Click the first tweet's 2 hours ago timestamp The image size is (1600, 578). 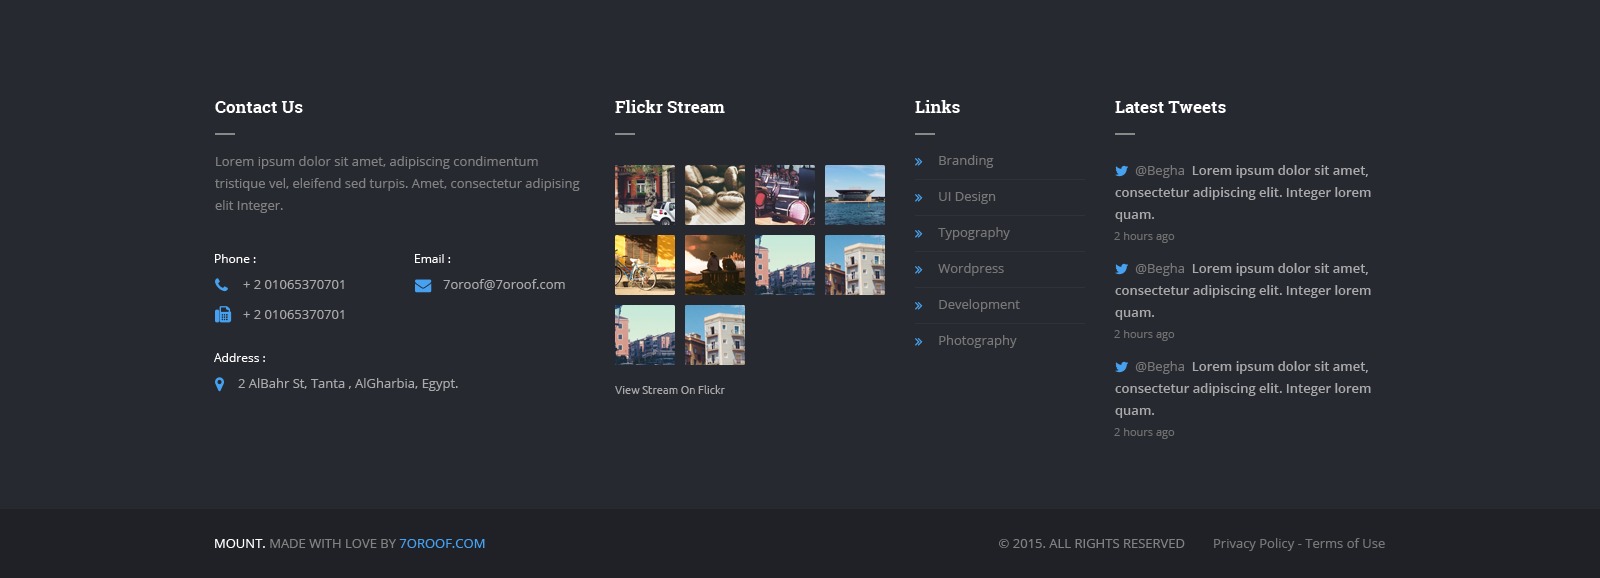pyautogui.click(x=1144, y=237)
